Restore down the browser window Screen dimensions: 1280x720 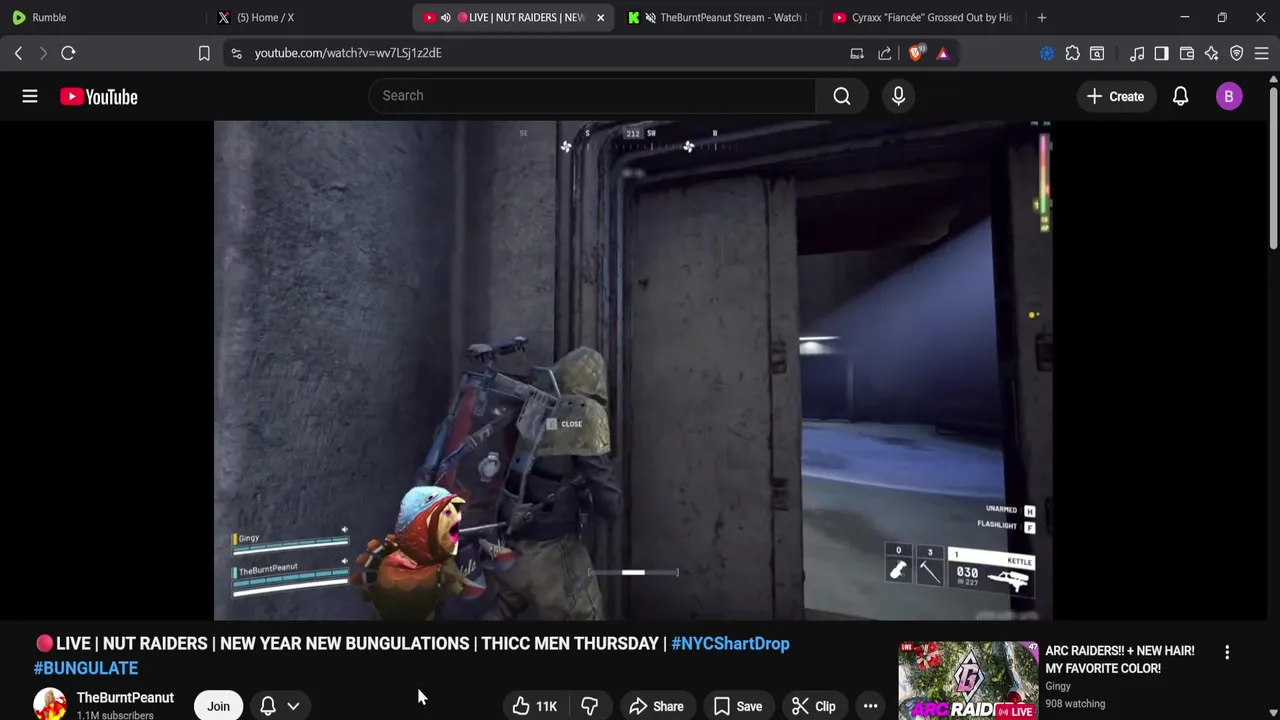pyautogui.click(x=1222, y=17)
